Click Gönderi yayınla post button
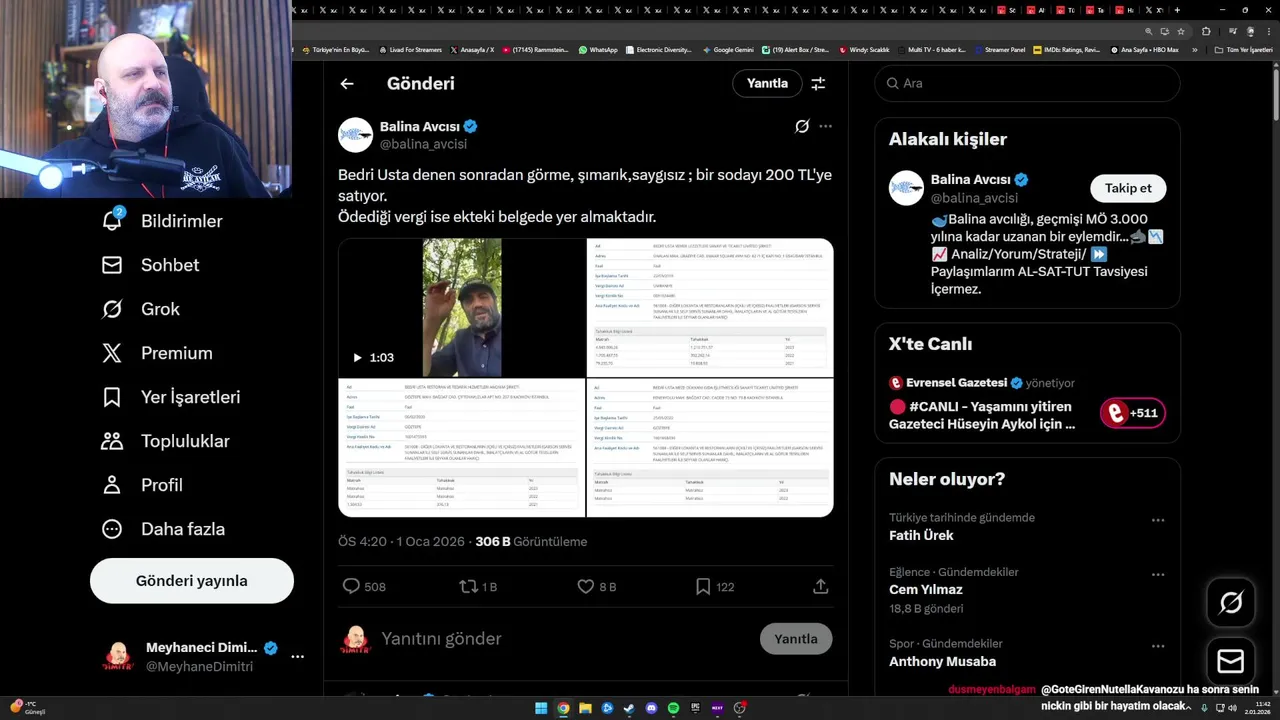 coord(192,581)
